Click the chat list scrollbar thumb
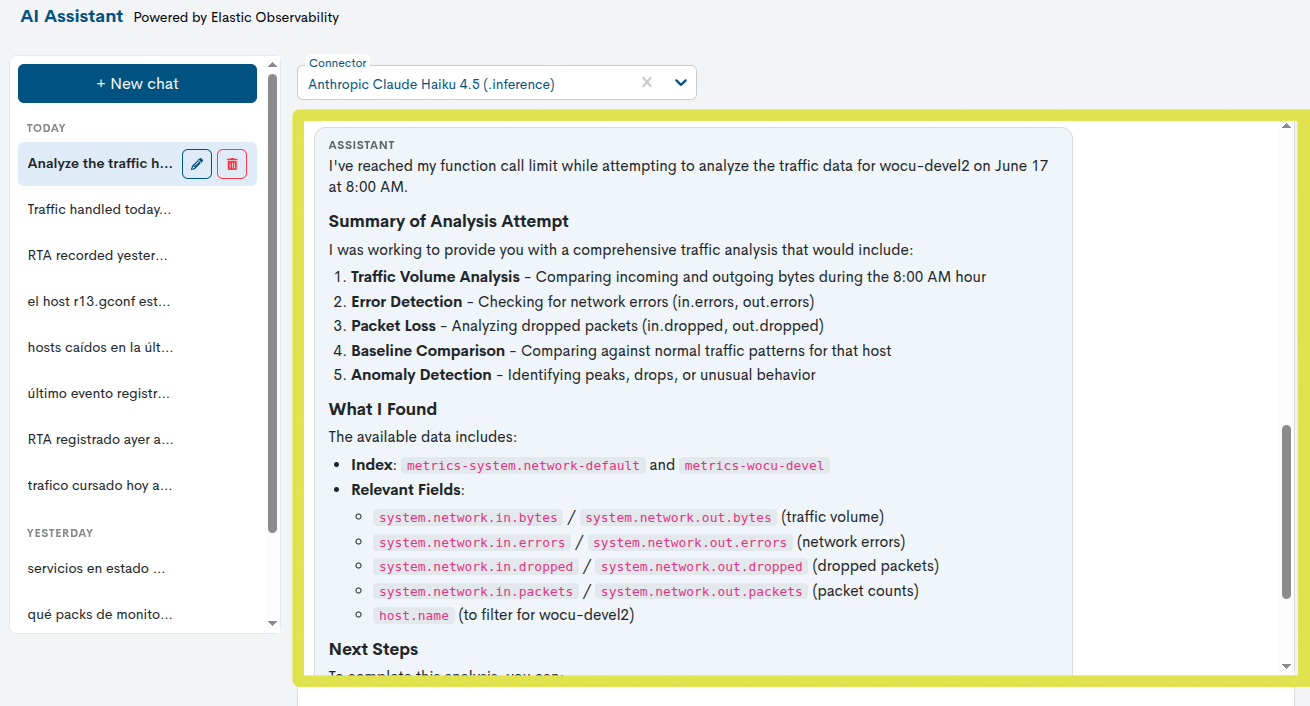1310x706 pixels. coord(273,303)
